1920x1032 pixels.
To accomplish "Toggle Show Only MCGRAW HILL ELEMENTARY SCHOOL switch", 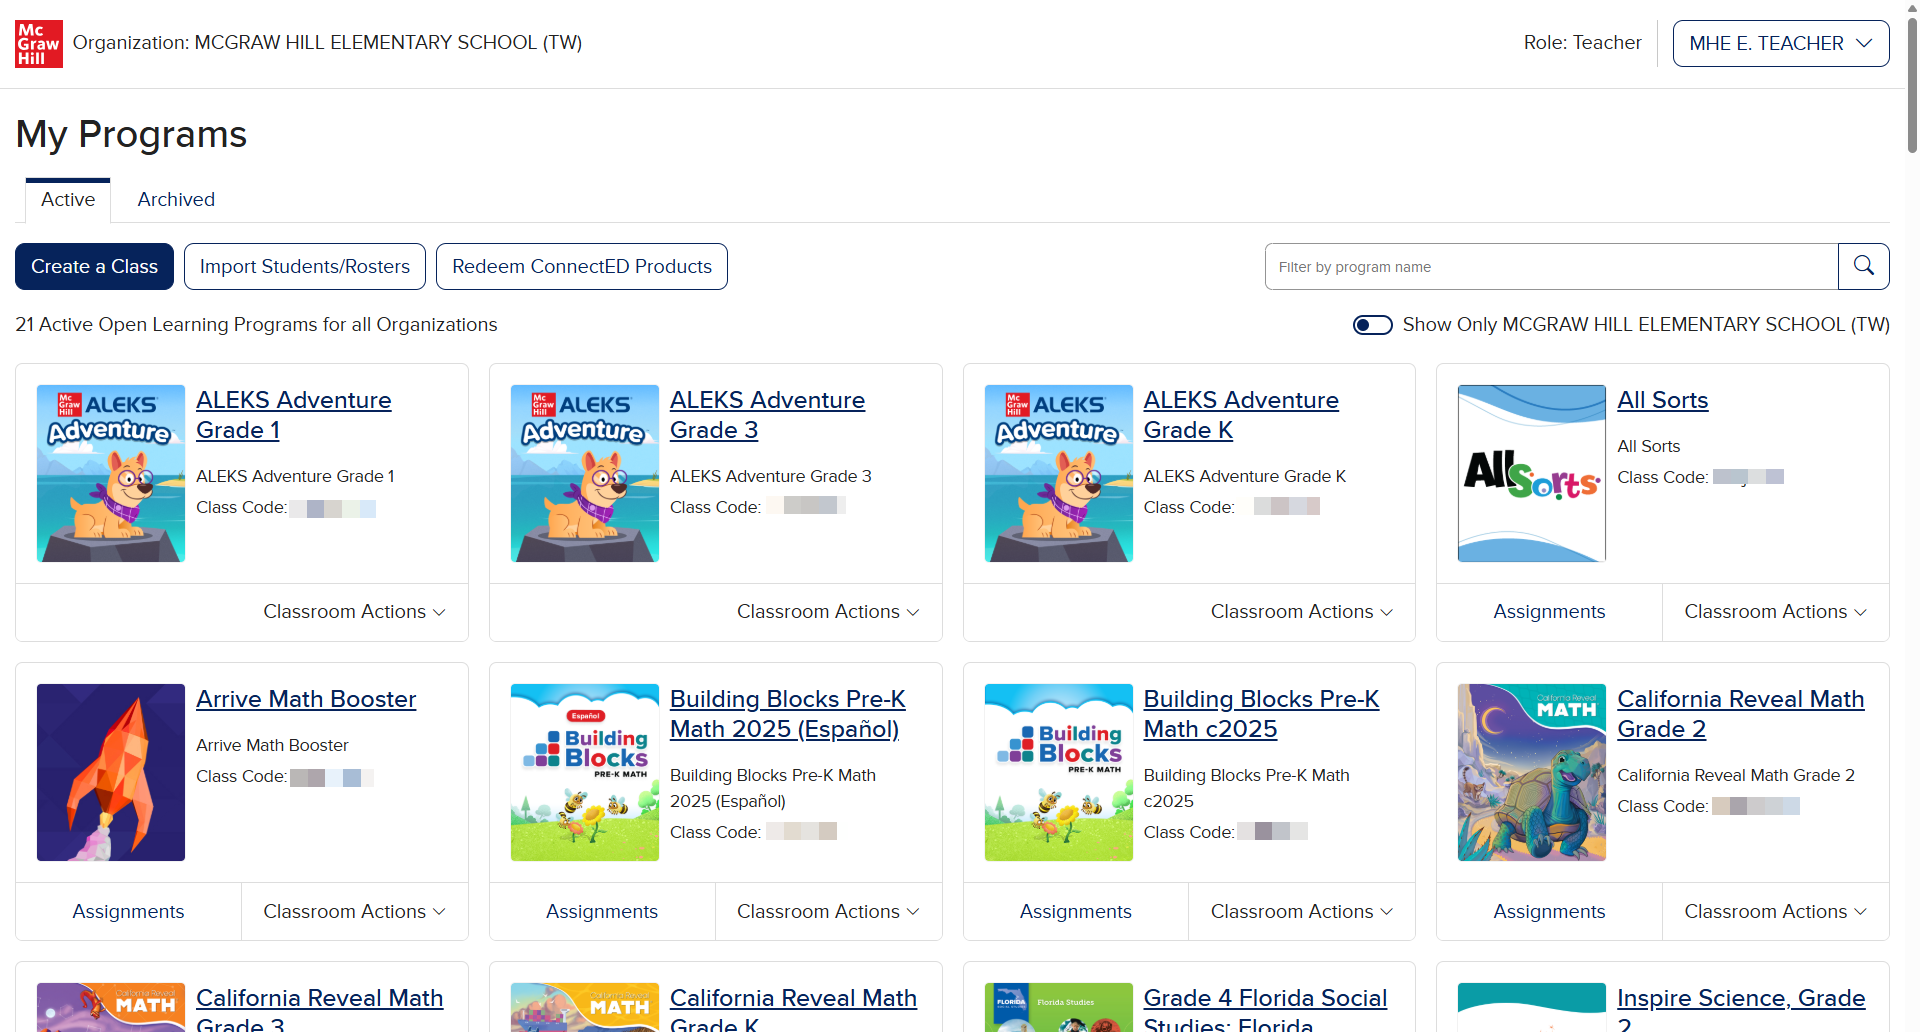I will point(1372,325).
